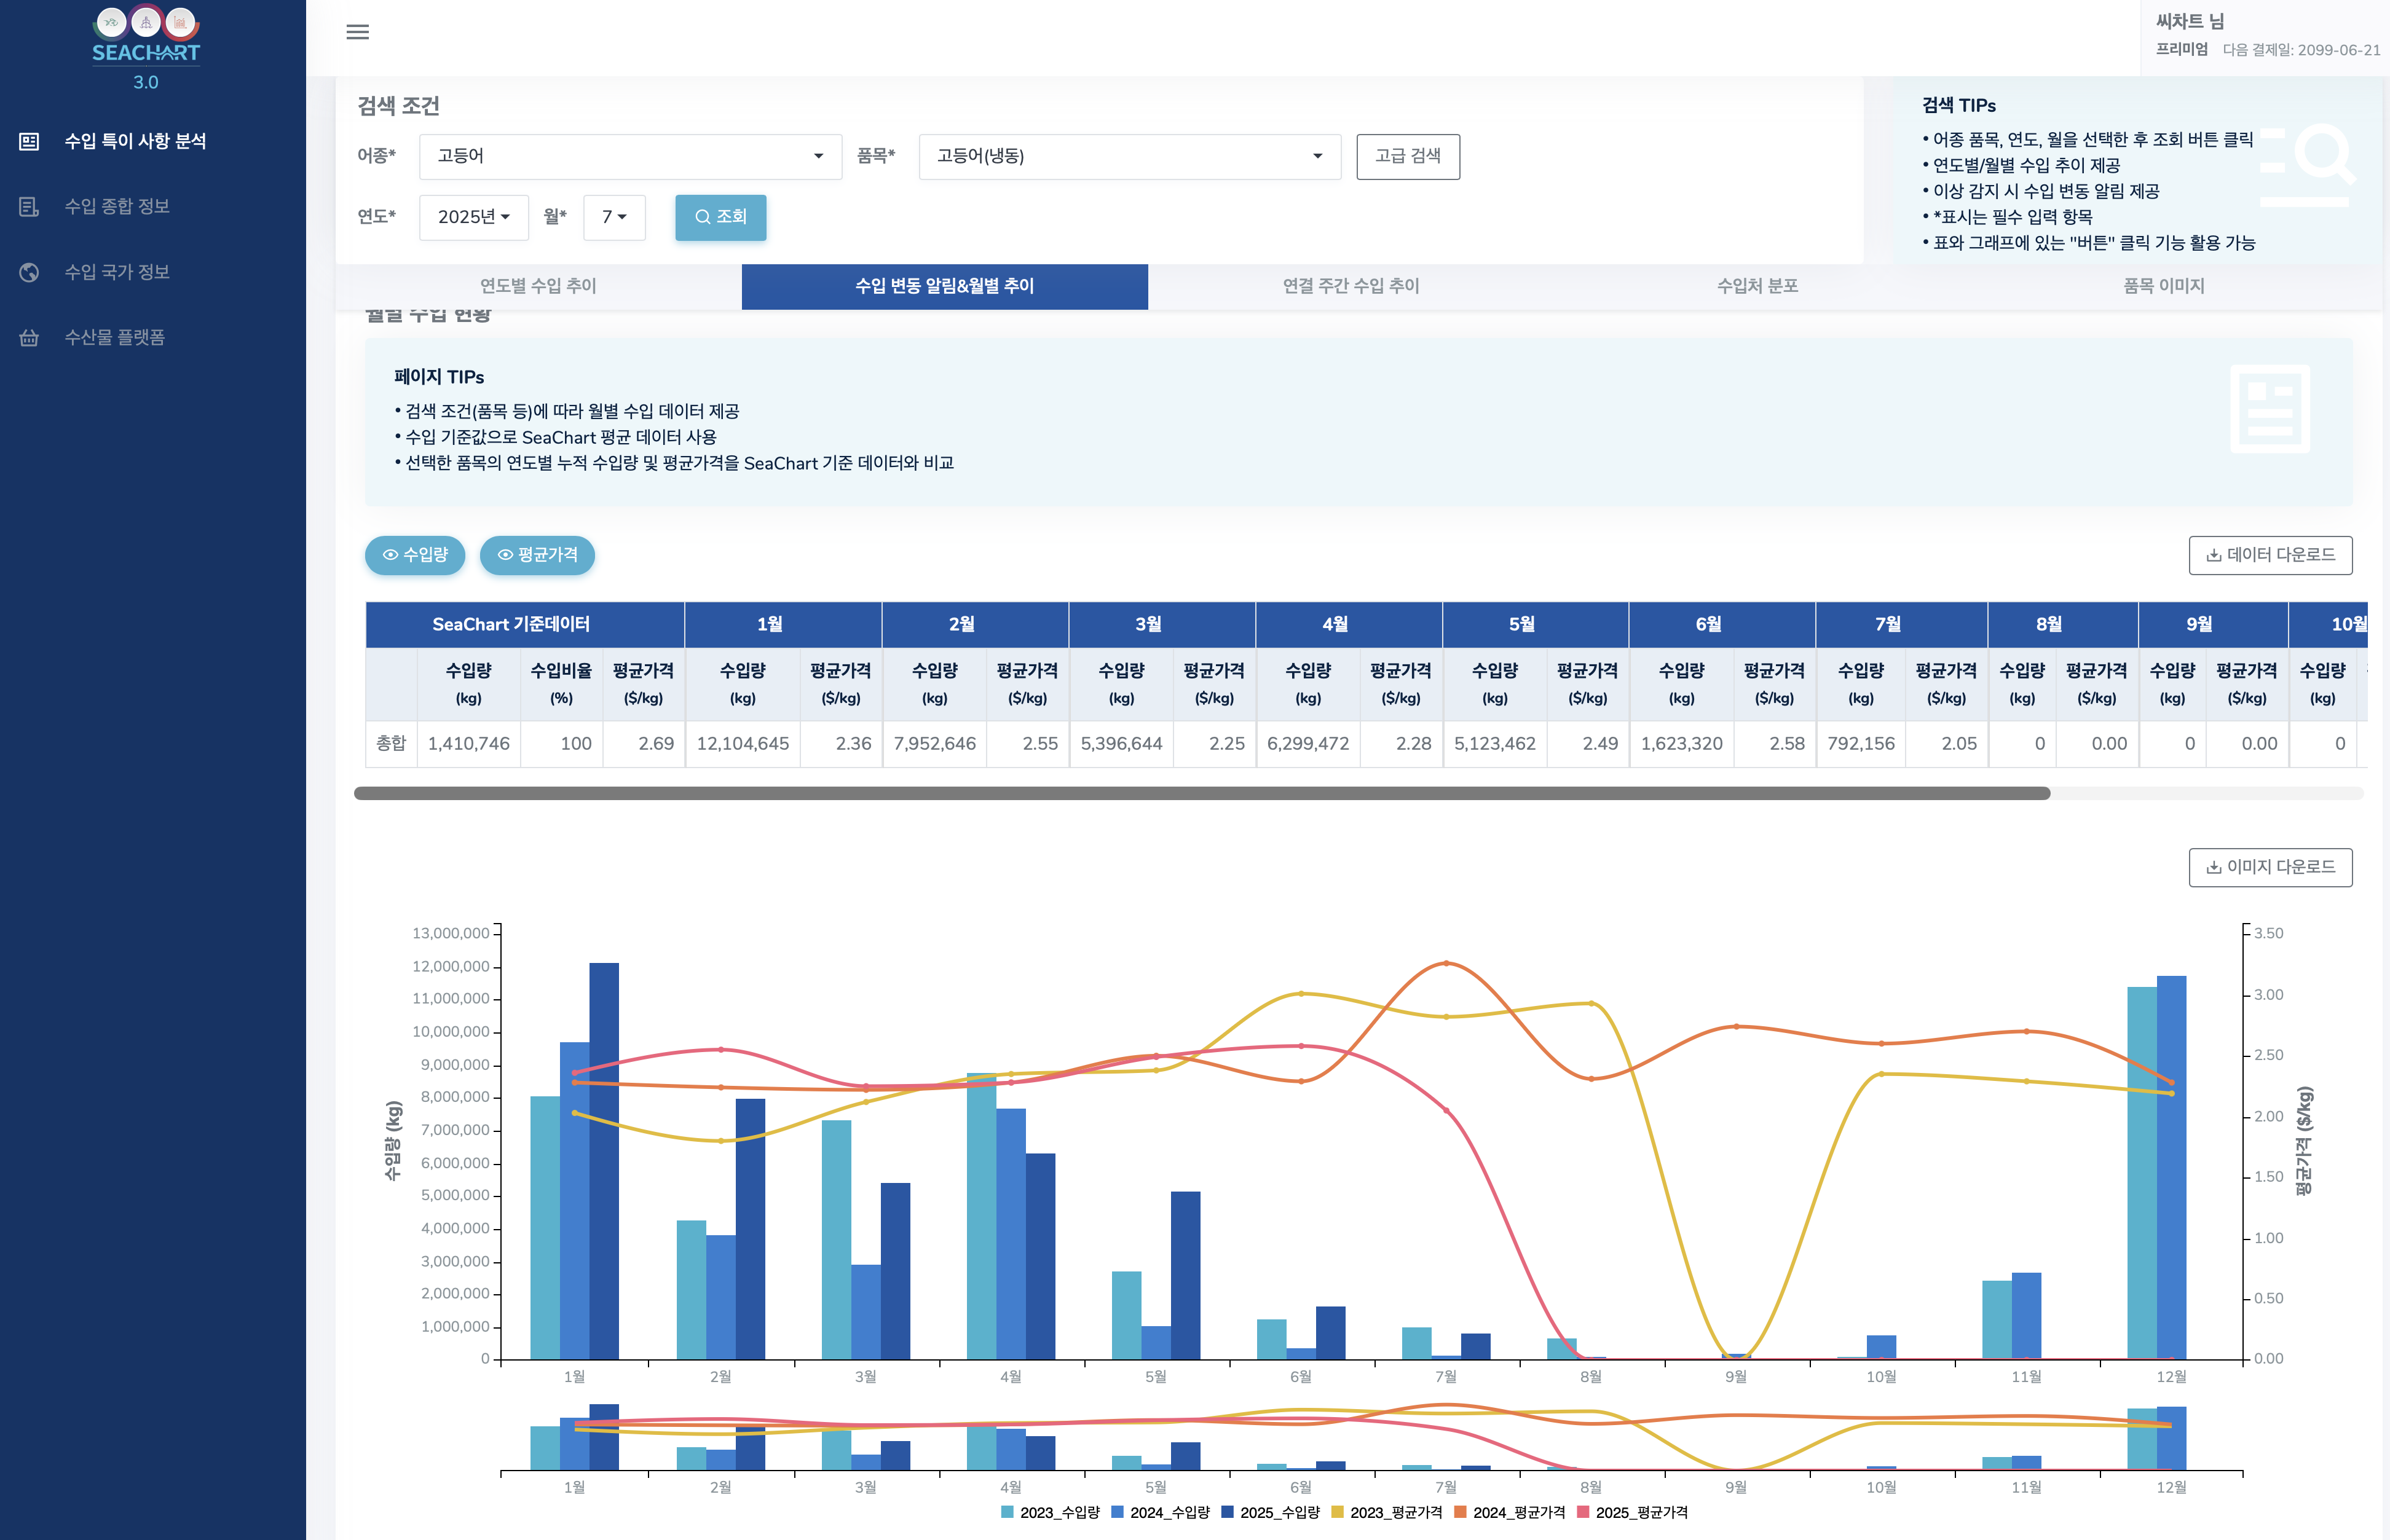2390x1540 pixels.
Task: Toggle the 수입량 eye visibility button
Action: point(415,555)
